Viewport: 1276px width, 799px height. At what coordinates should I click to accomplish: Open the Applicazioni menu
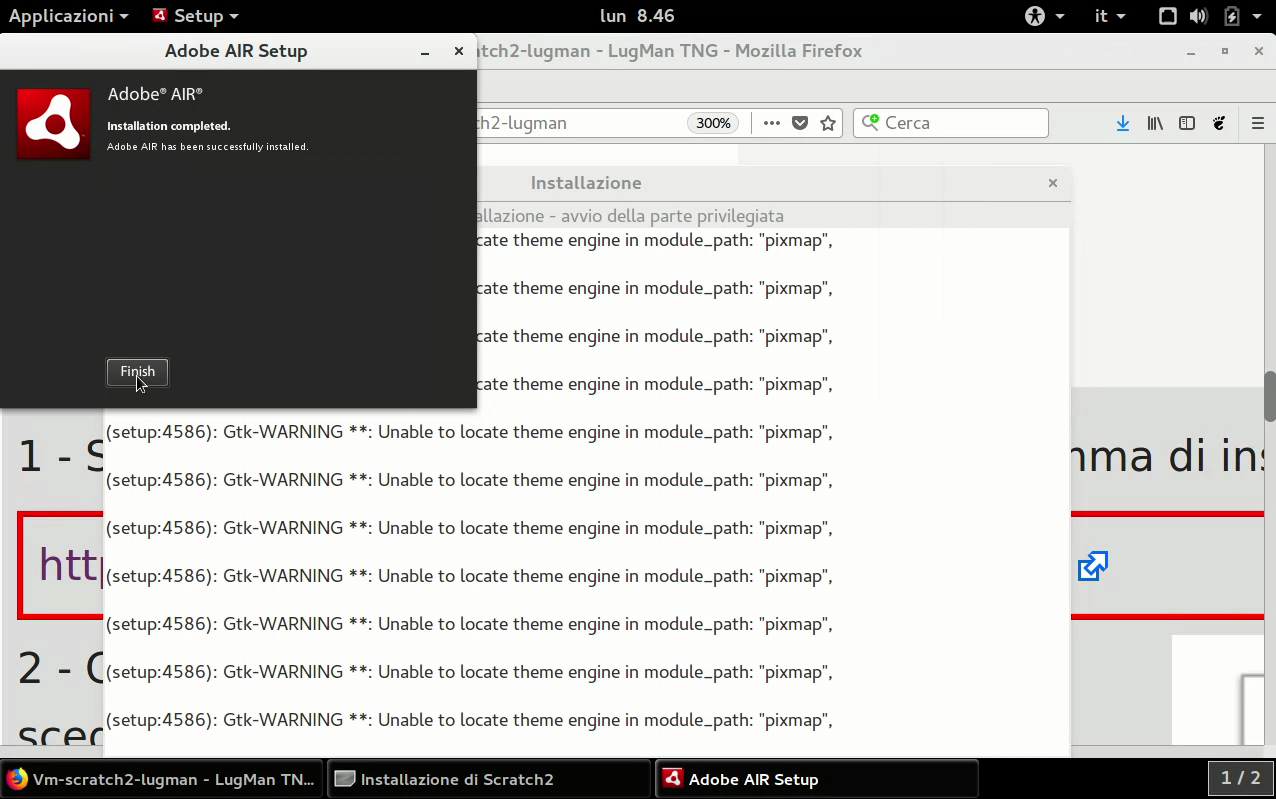coord(68,16)
